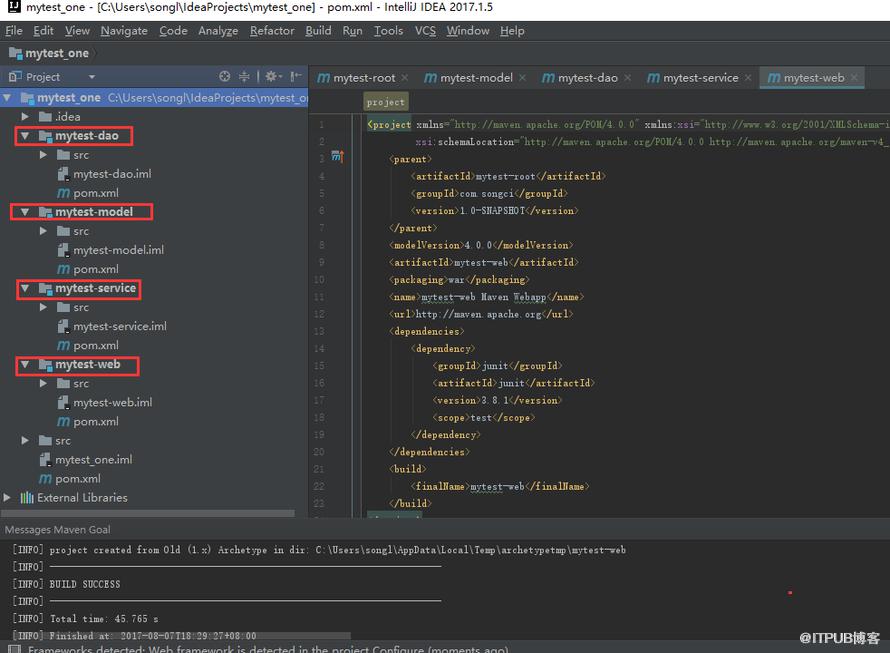Image resolution: width=890 pixels, height=653 pixels.
Task: Hide the Project tool window
Action: 296,76
